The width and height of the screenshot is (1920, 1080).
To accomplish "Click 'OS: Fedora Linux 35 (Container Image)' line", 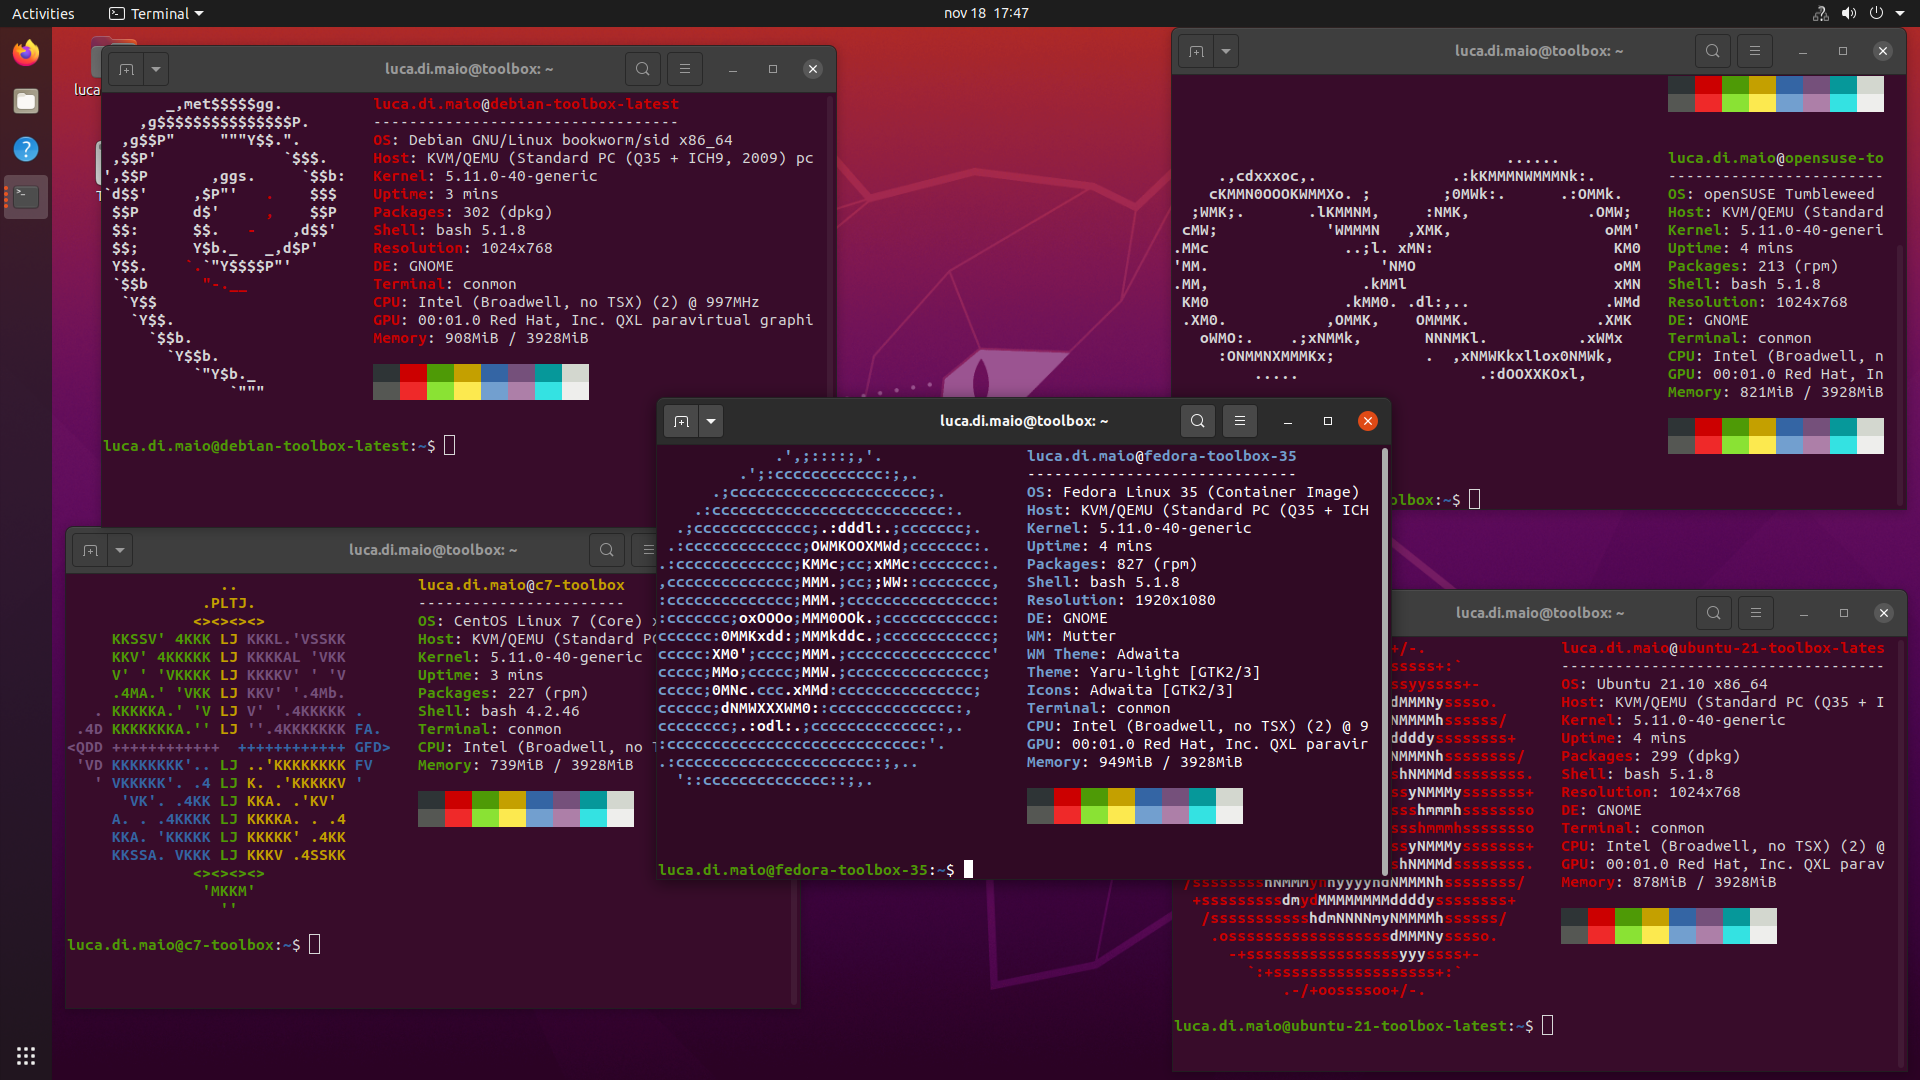I will coord(1193,492).
